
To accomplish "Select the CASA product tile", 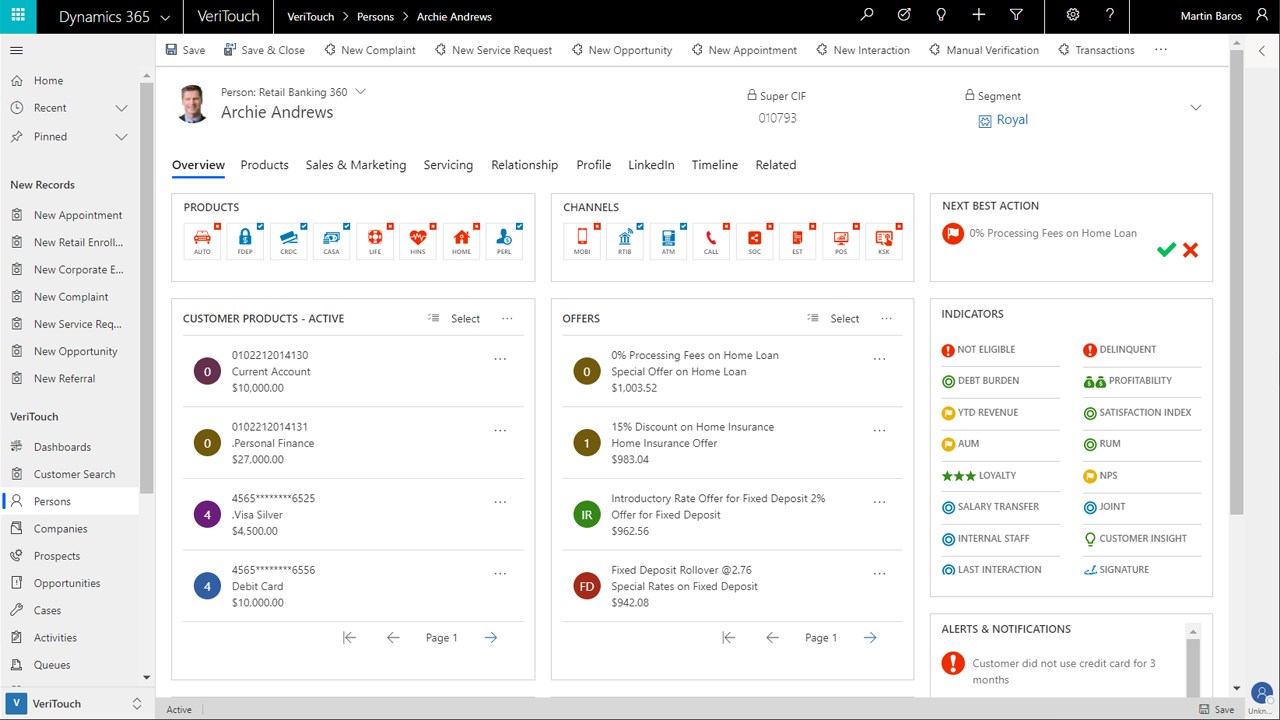I will (332, 240).
